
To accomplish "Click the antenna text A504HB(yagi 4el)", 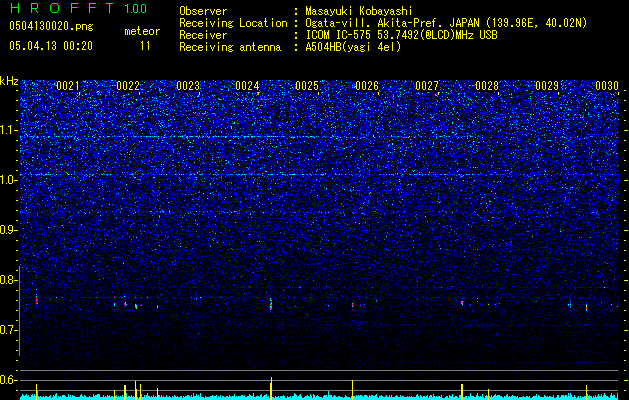I will (353, 47).
